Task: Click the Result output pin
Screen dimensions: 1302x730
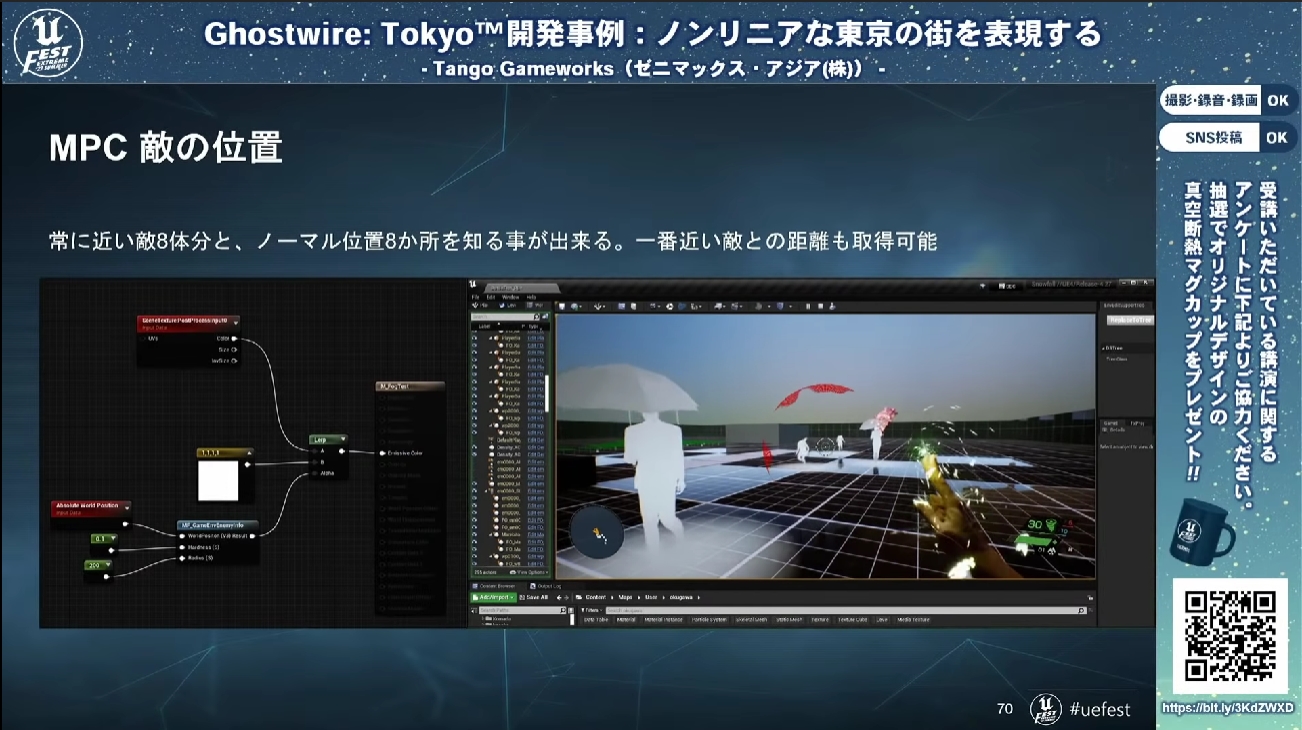Action: click(252, 536)
